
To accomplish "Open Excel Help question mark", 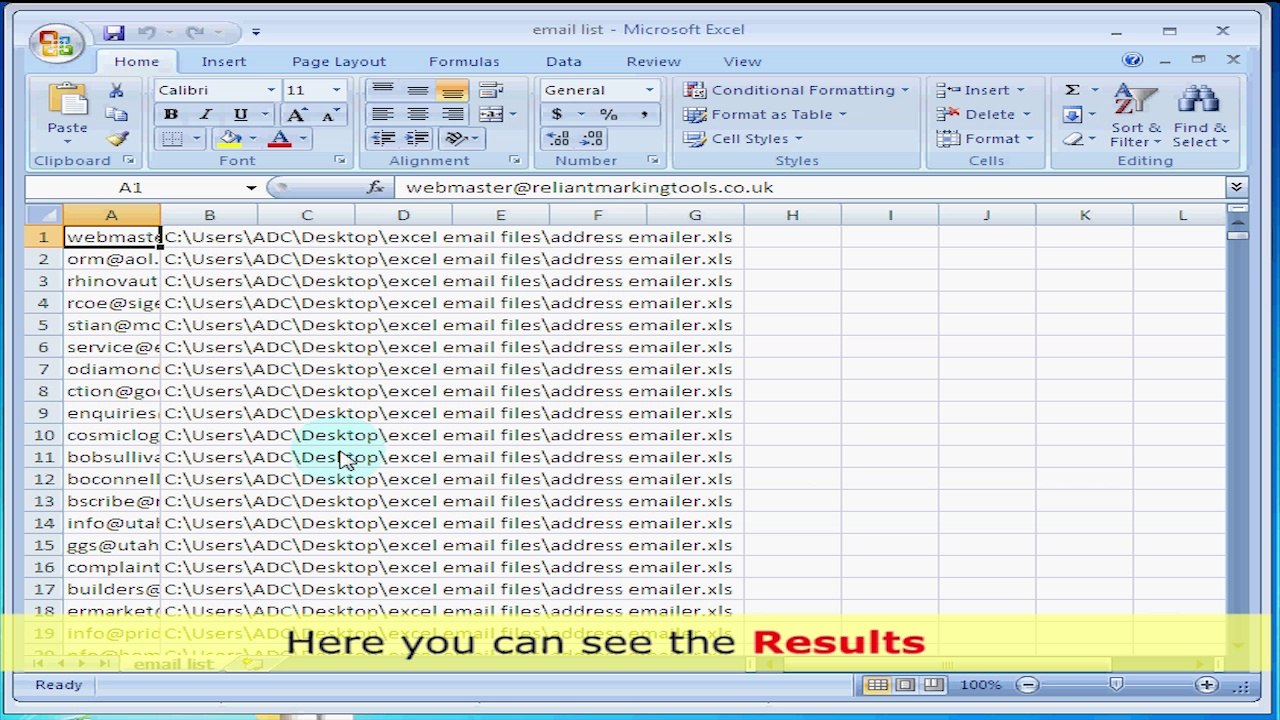I will point(1132,60).
